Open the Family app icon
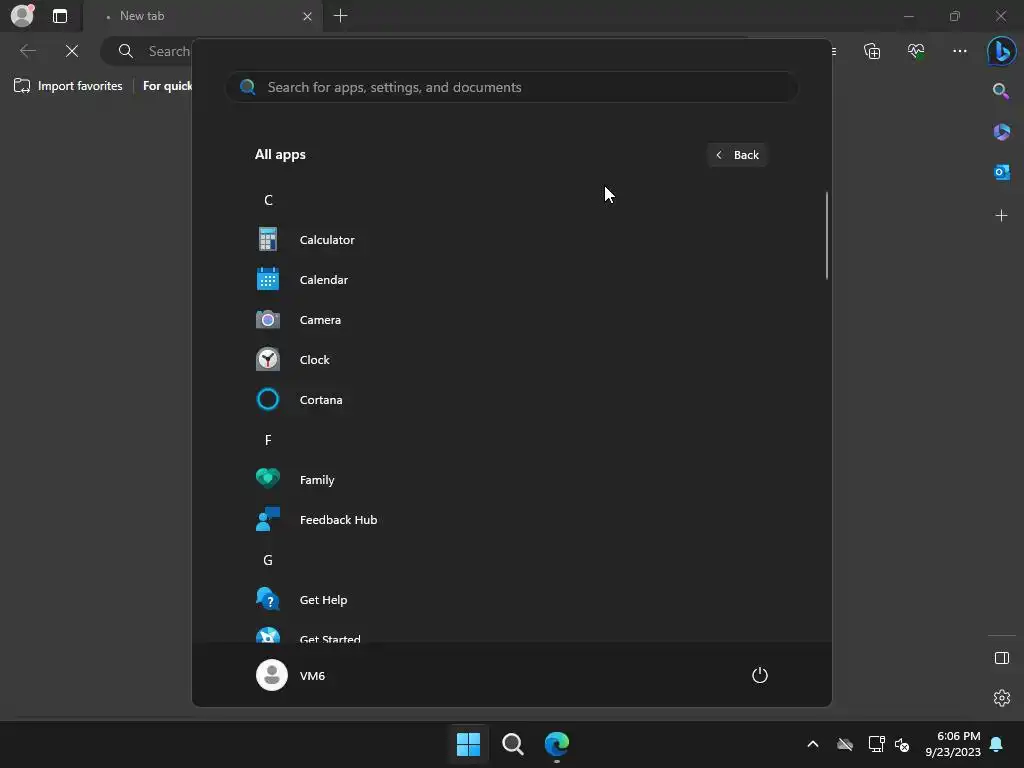The width and height of the screenshot is (1024, 768). click(268, 479)
